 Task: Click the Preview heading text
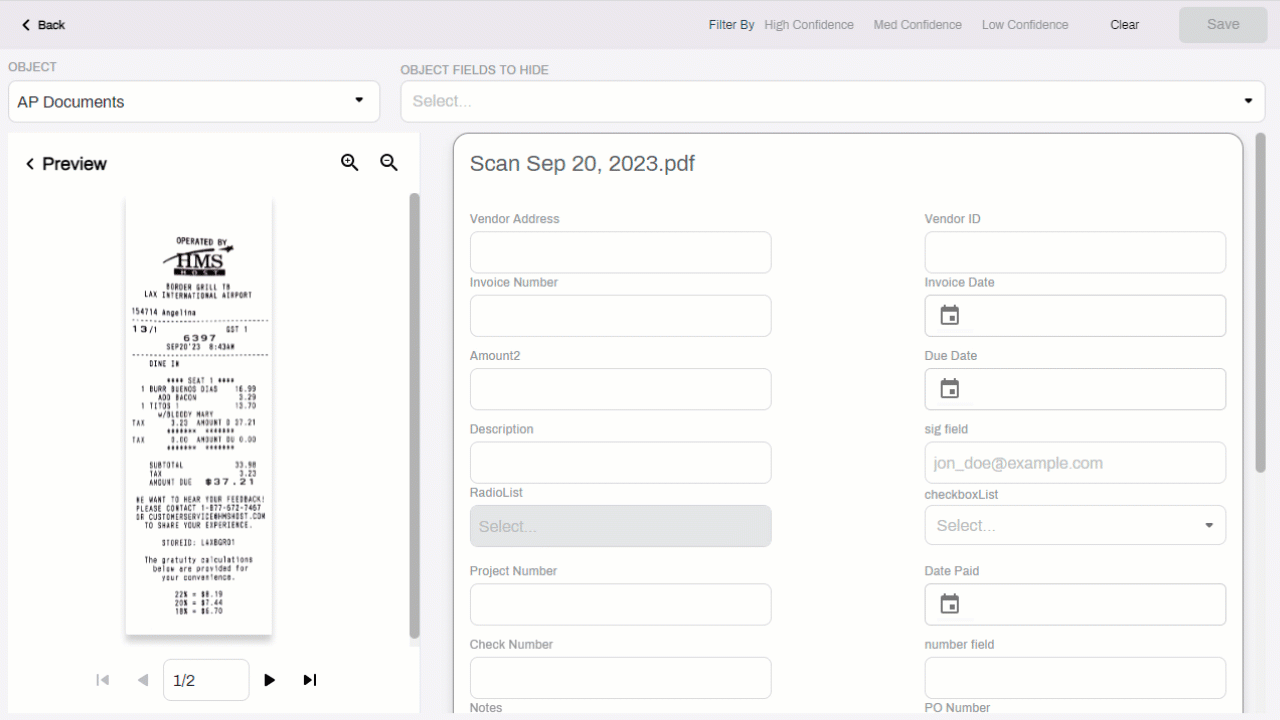[74, 164]
